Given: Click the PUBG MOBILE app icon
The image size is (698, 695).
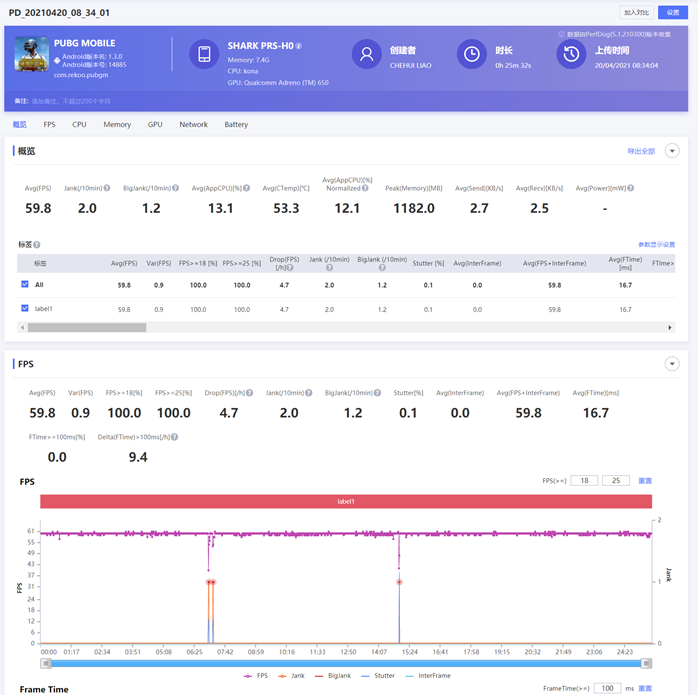Looking at the screenshot, I should (31, 54).
